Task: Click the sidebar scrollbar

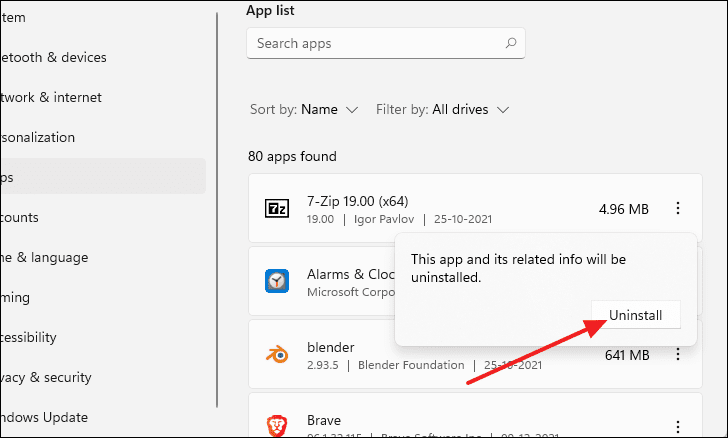Action: coord(217,210)
